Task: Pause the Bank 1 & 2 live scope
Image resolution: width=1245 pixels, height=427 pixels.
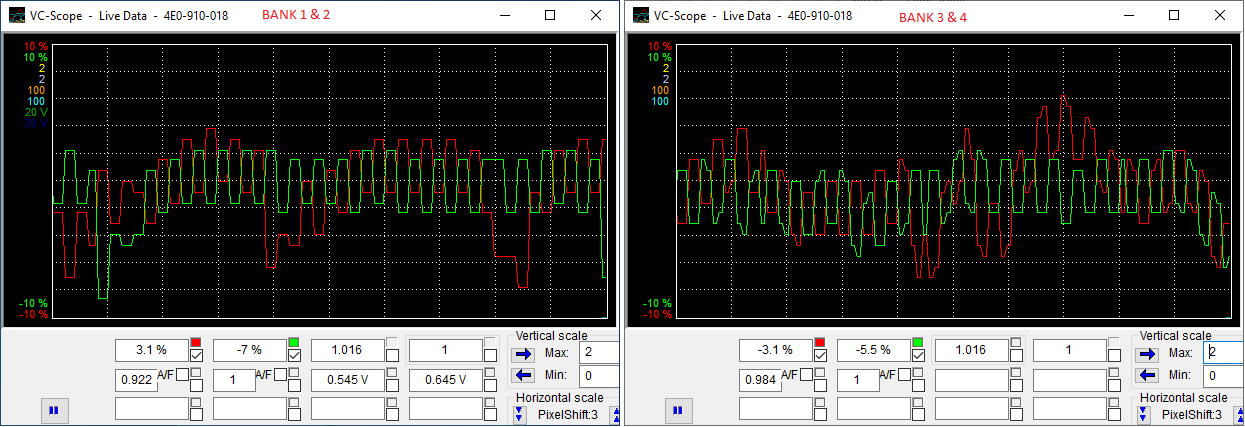Action: [x=53, y=409]
